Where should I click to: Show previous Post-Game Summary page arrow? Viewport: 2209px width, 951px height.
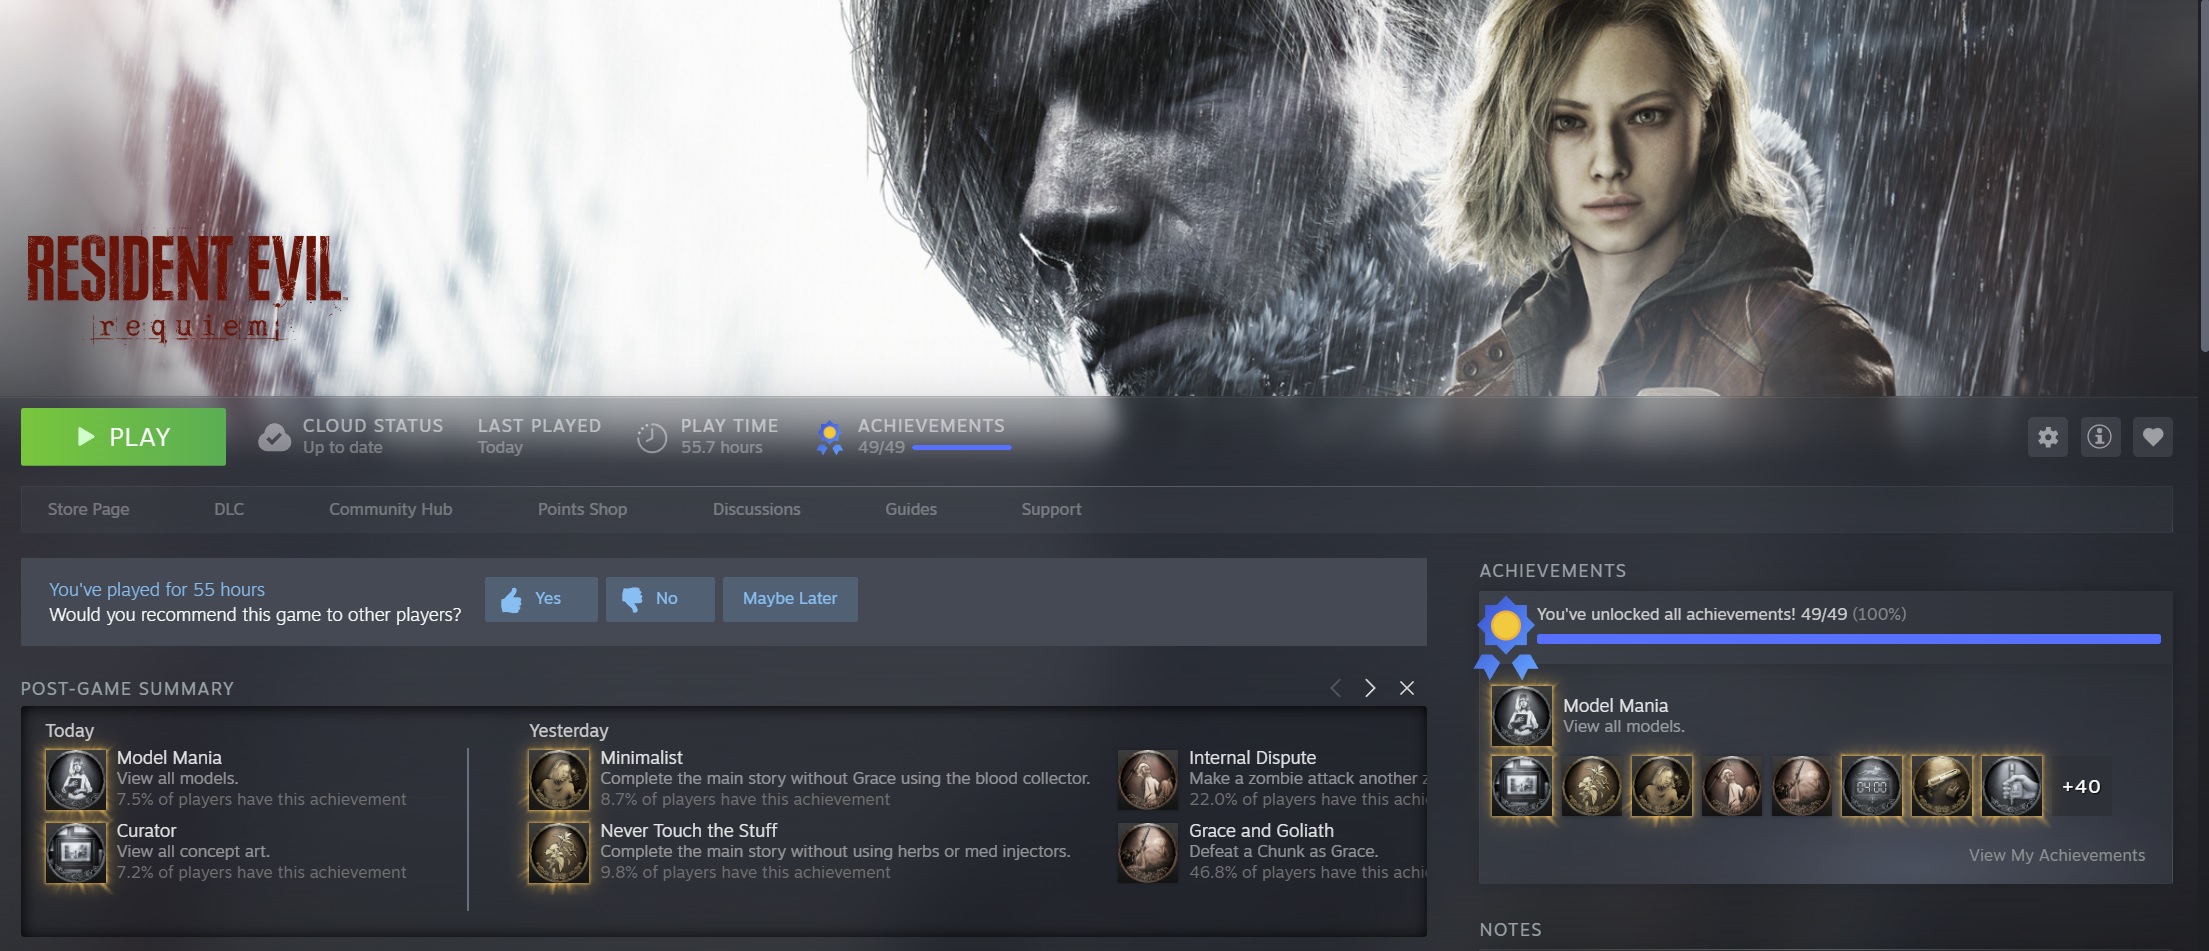(1335, 688)
